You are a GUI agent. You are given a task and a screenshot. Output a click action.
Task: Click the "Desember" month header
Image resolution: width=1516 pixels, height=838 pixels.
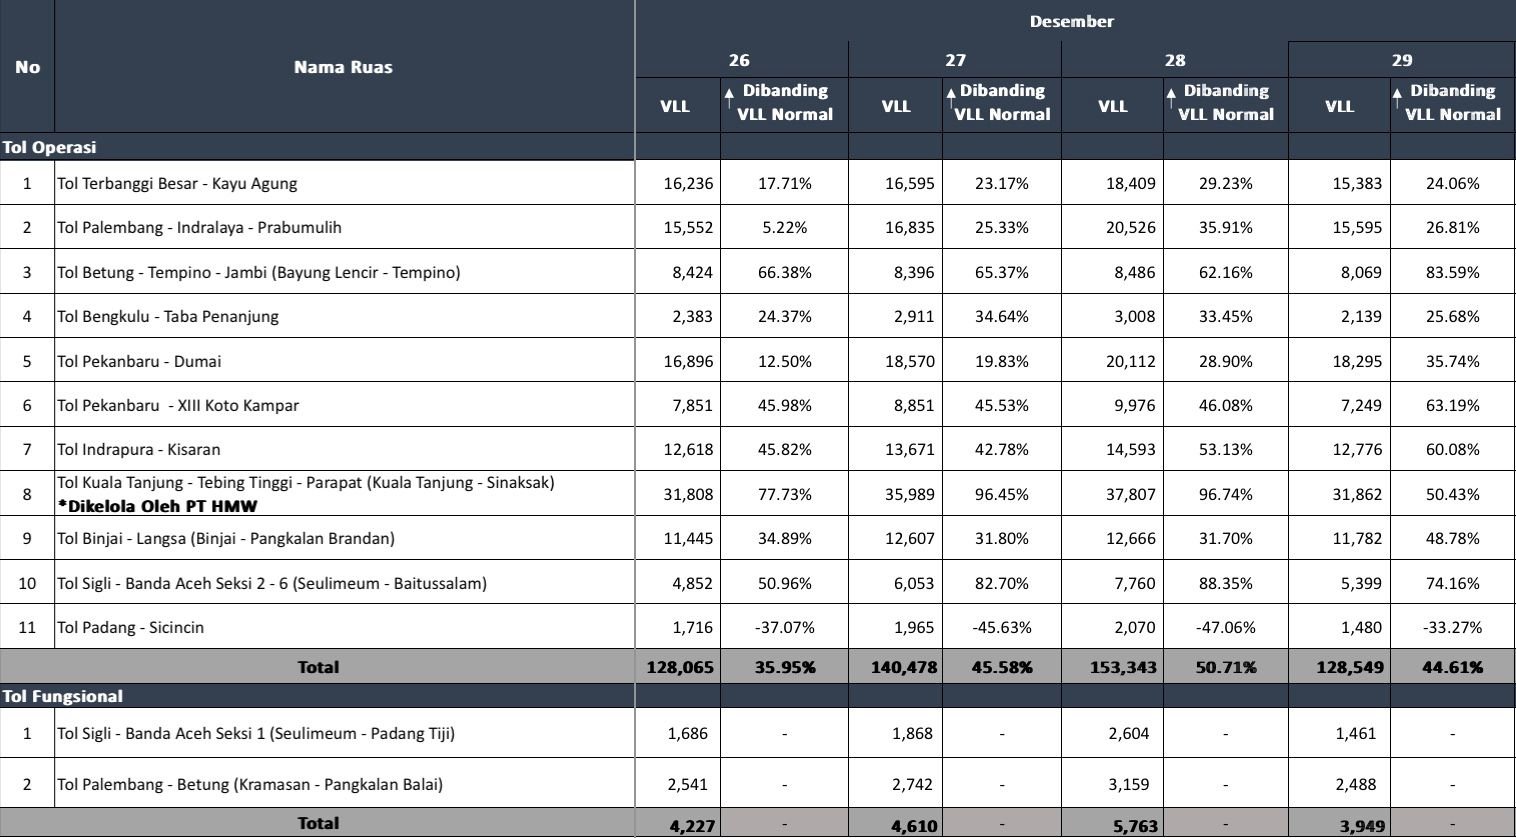pyautogui.click(x=1072, y=21)
